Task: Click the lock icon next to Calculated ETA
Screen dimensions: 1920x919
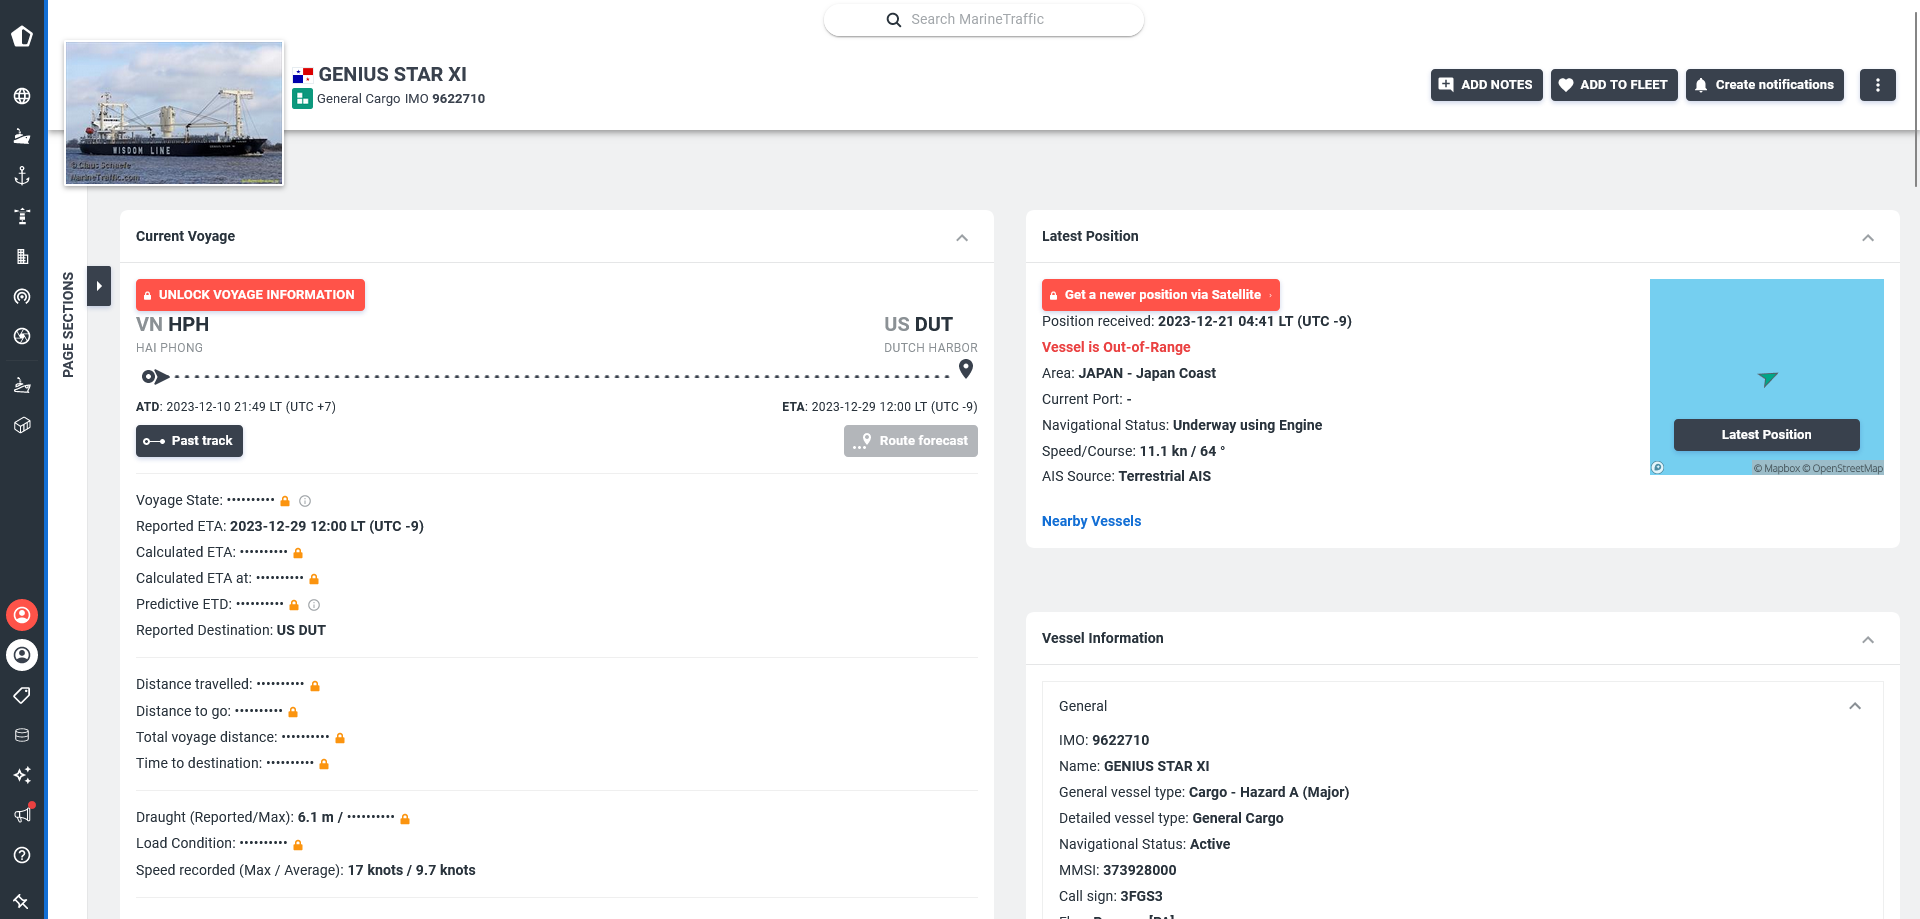Action: [x=298, y=553]
